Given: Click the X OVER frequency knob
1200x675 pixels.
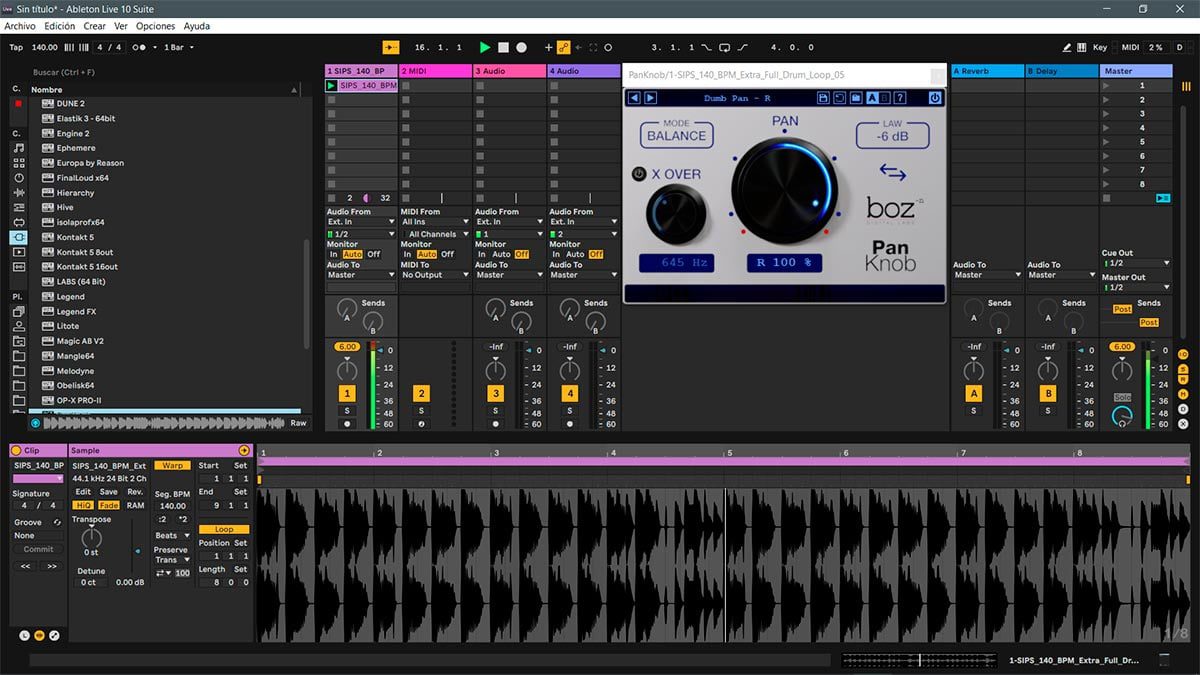Looking at the screenshot, I should 676,214.
